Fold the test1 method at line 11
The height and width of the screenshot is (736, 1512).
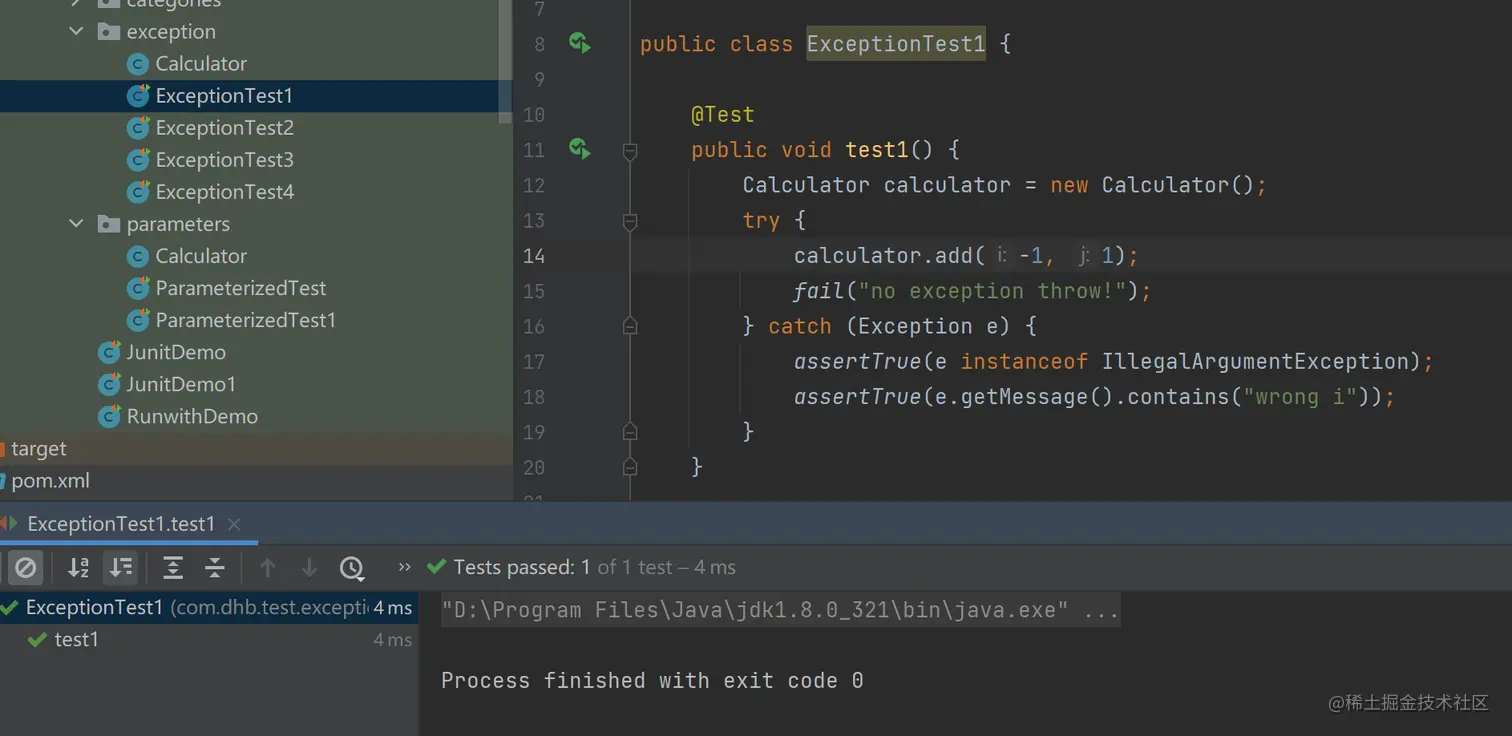click(x=630, y=151)
